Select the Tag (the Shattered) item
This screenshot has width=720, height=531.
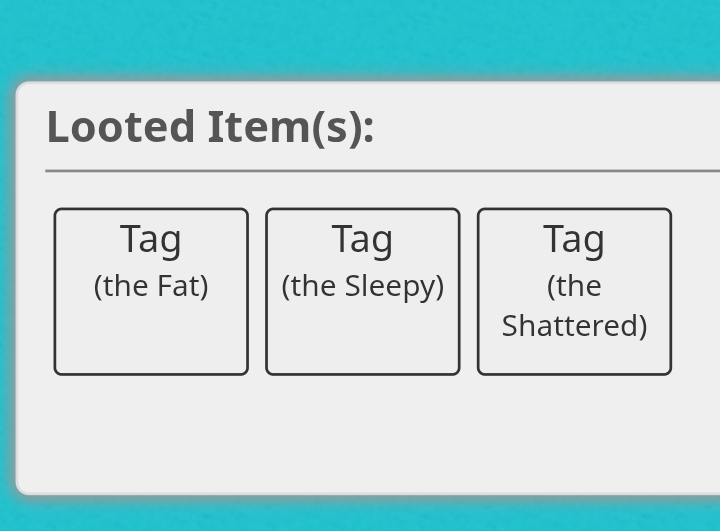(574, 292)
